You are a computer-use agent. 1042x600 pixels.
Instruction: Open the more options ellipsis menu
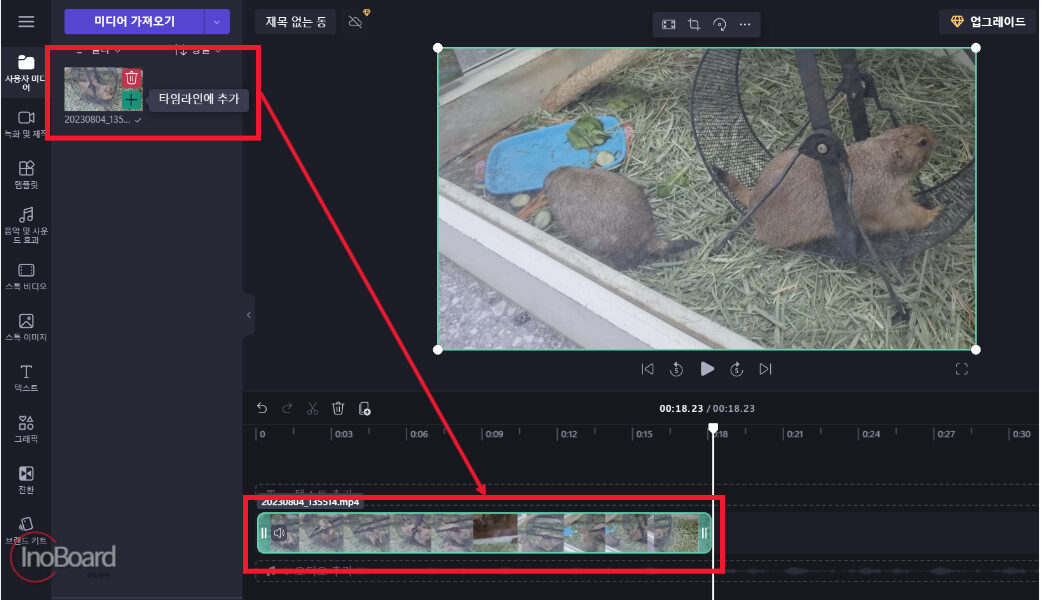click(745, 25)
